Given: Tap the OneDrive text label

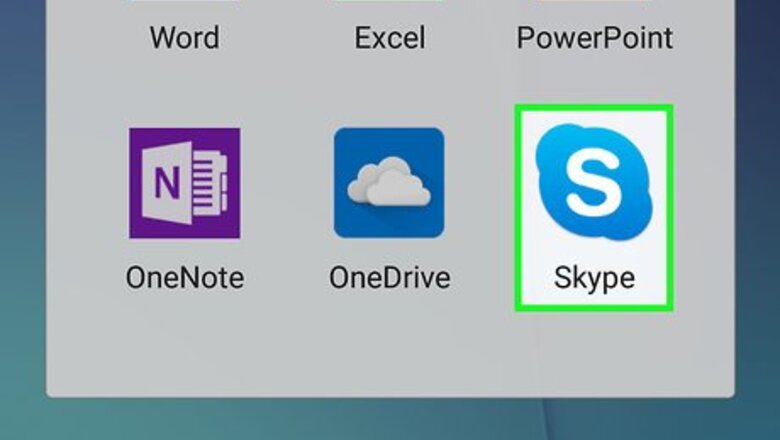Looking at the screenshot, I should tap(390, 277).
